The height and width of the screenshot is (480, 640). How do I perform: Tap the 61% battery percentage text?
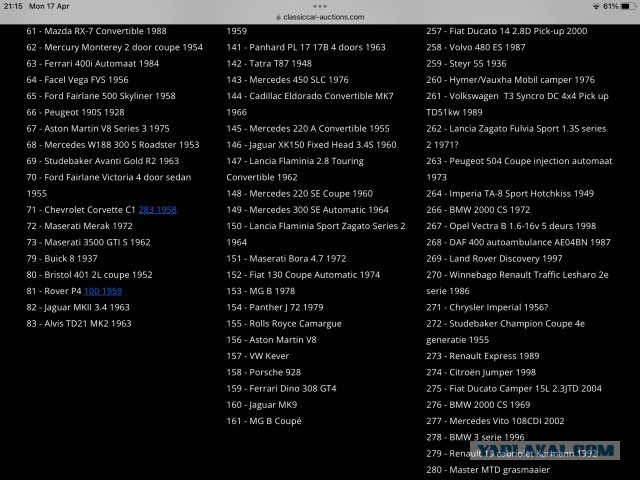(x=611, y=6)
